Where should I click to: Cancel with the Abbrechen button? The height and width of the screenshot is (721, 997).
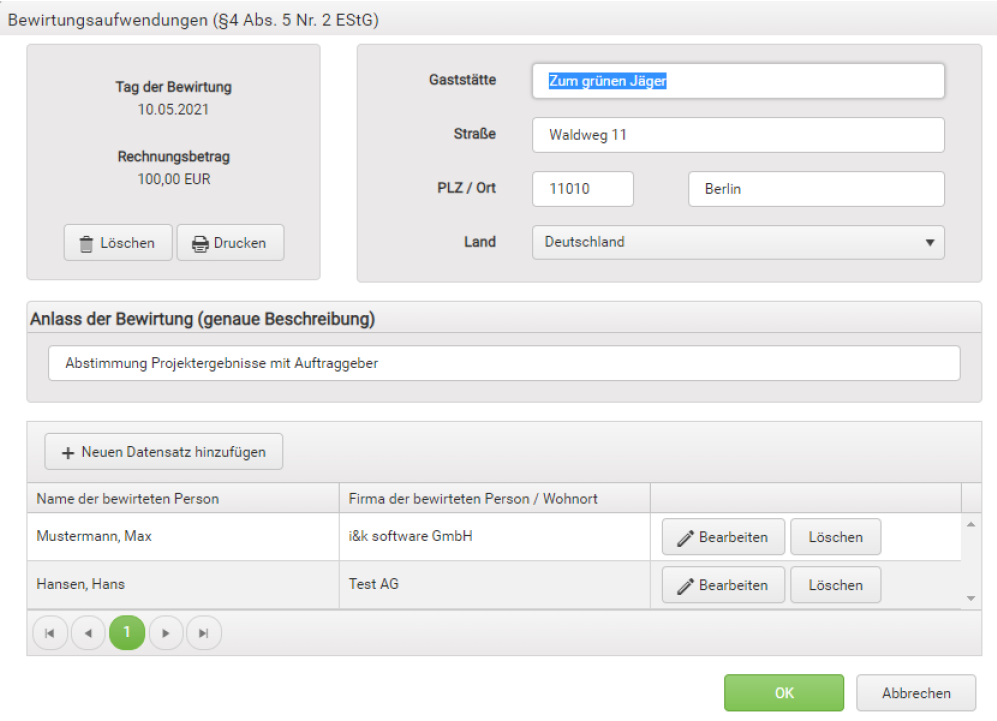[915, 693]
